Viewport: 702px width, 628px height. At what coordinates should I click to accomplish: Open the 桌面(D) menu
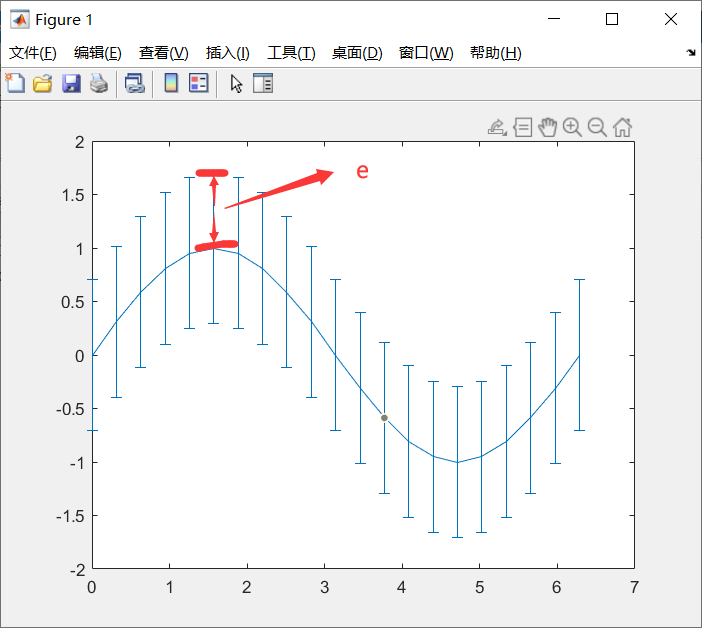357,53
